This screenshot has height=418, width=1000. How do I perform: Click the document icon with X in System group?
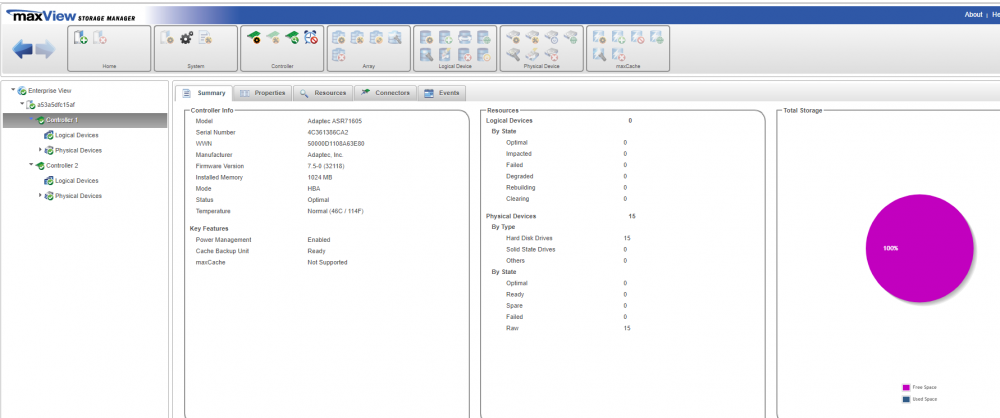click(x=205, y=38)
